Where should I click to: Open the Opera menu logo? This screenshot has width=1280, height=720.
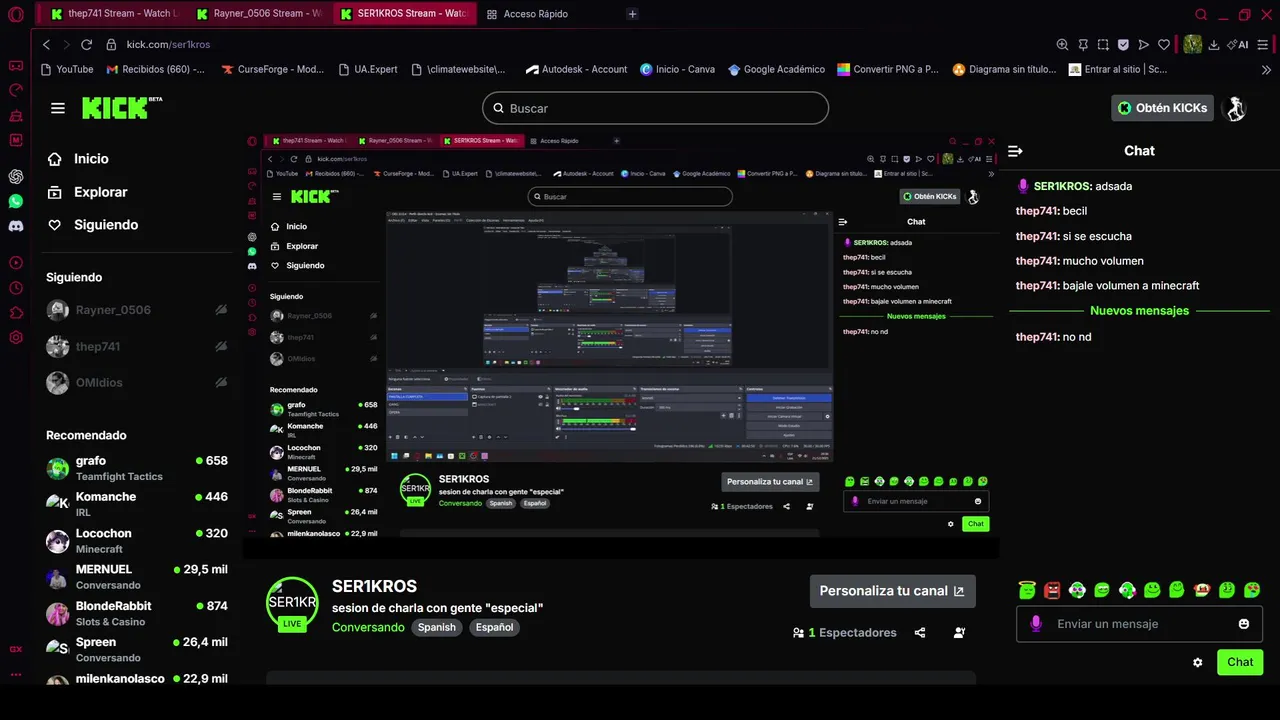pos(16,14)
